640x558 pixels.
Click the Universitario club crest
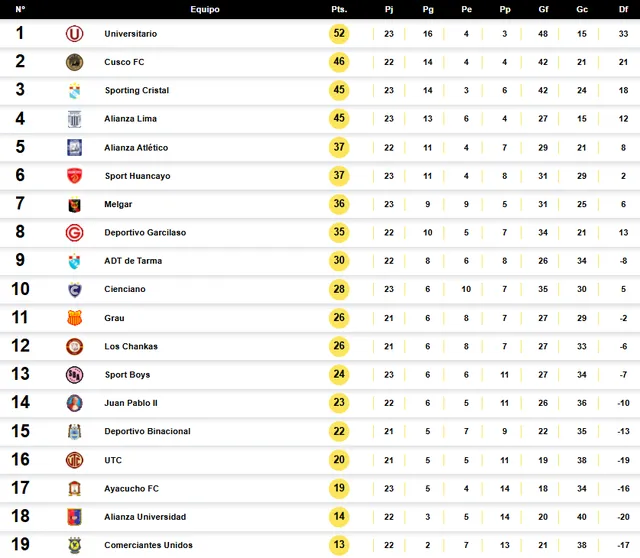pyautogui.click(x=74, y=33)
